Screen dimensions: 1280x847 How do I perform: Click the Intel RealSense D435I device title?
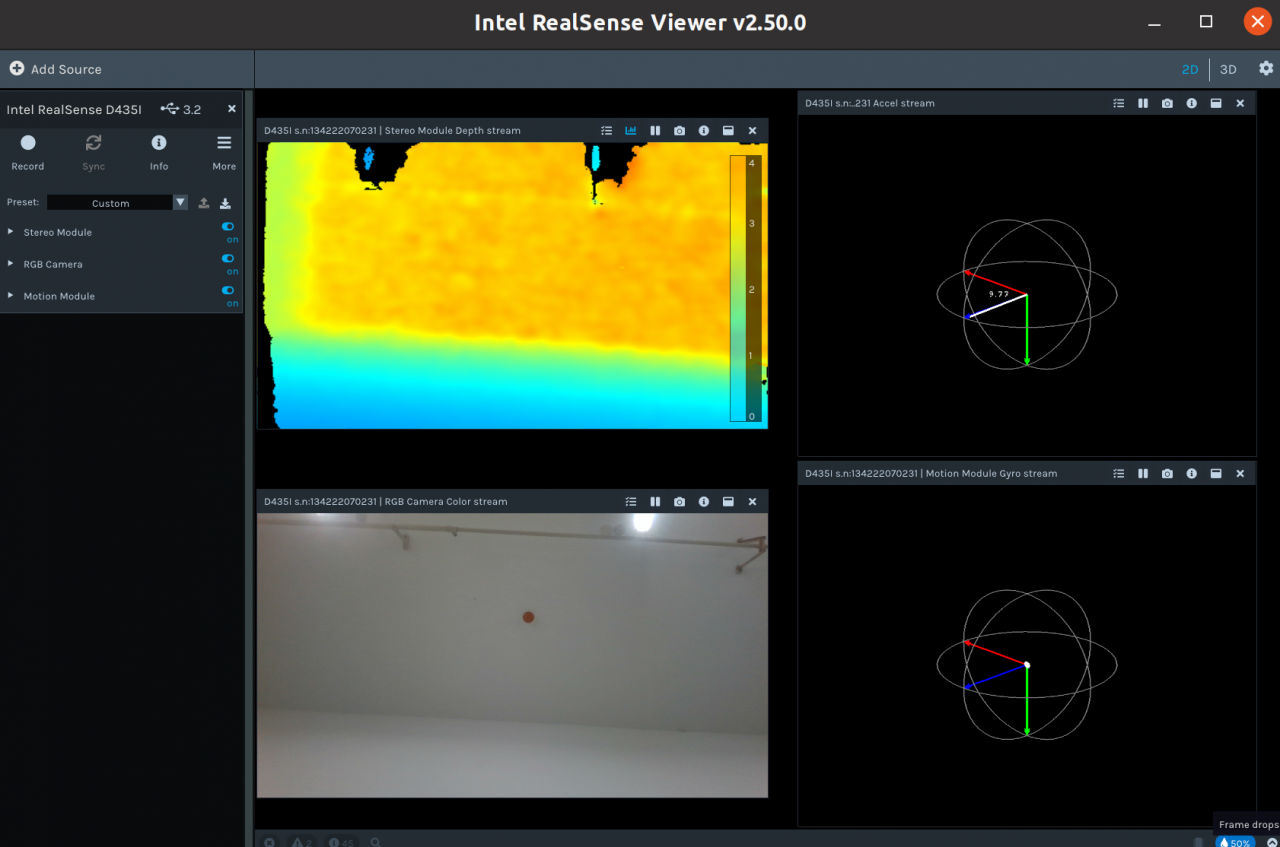[74, 109]
